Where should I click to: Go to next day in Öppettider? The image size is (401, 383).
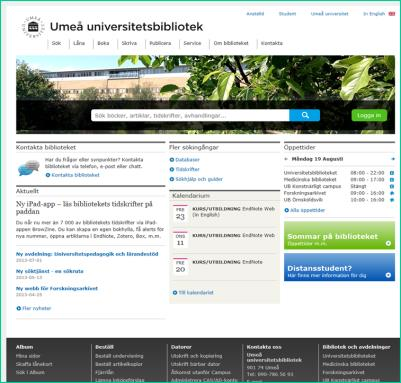click(393, 159)
